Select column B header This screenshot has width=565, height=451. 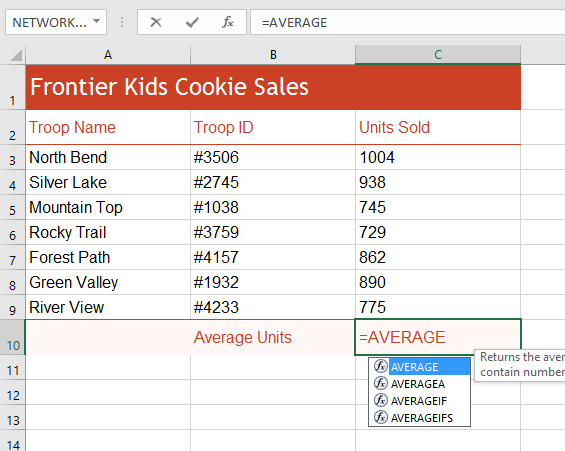point(273,55)
